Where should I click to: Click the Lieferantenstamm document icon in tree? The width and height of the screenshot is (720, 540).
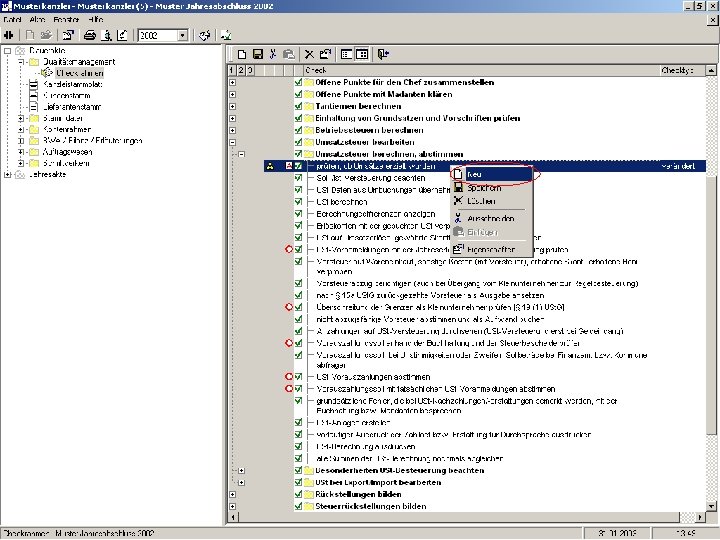coord(34,107)
